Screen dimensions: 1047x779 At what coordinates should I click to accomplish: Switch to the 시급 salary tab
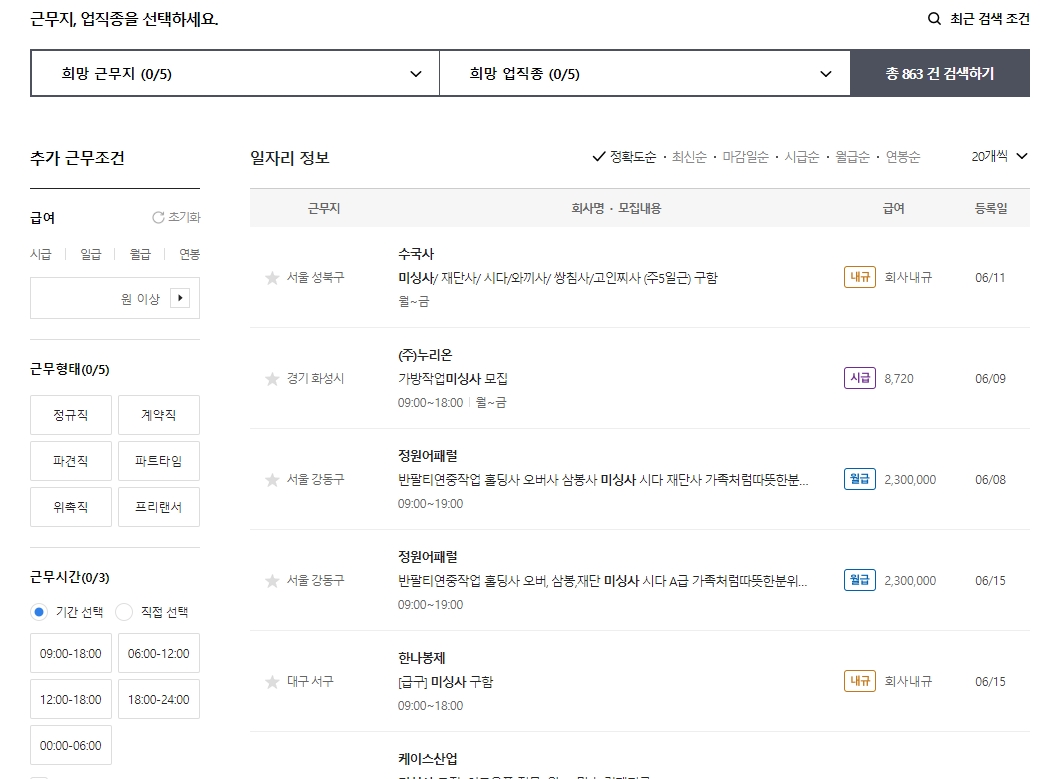click(x=40, y=254)
